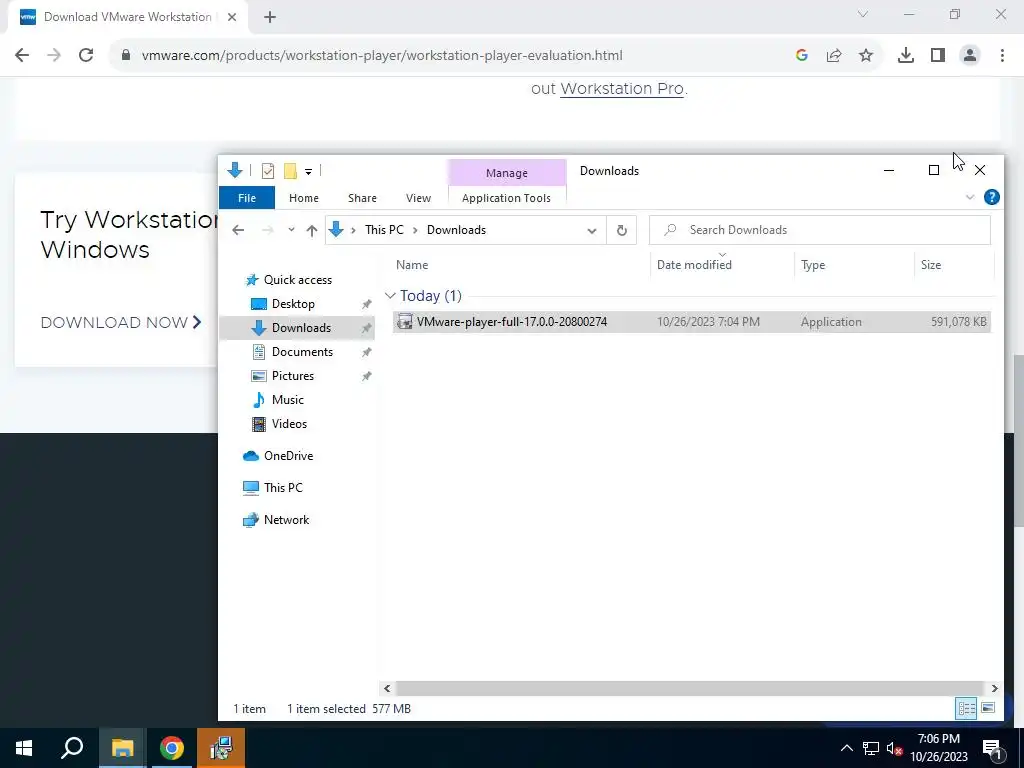Open the File menu in Explorer
This screenshot has height=768, width=1024.
(x=247, y=198)
